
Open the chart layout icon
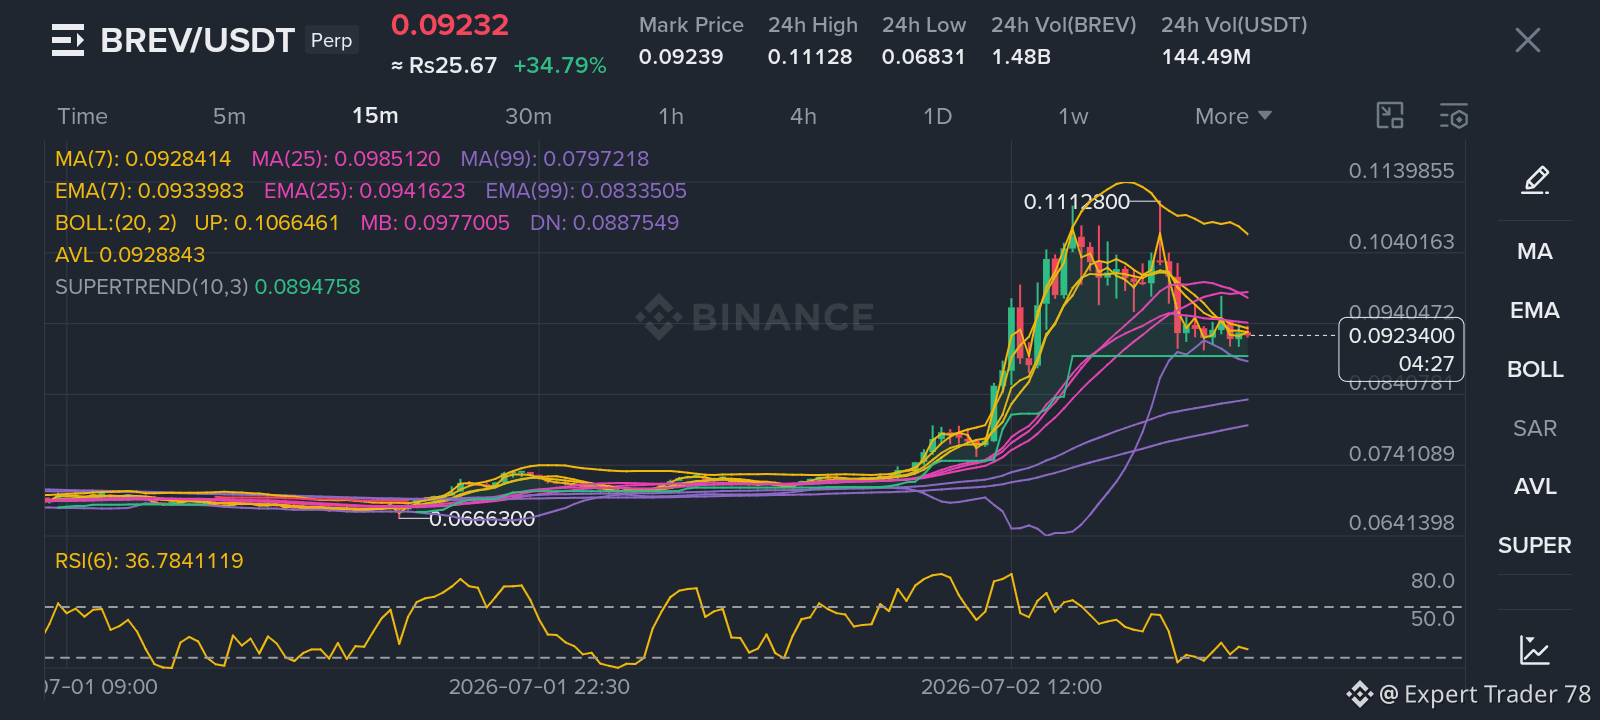click(1390, 116)
